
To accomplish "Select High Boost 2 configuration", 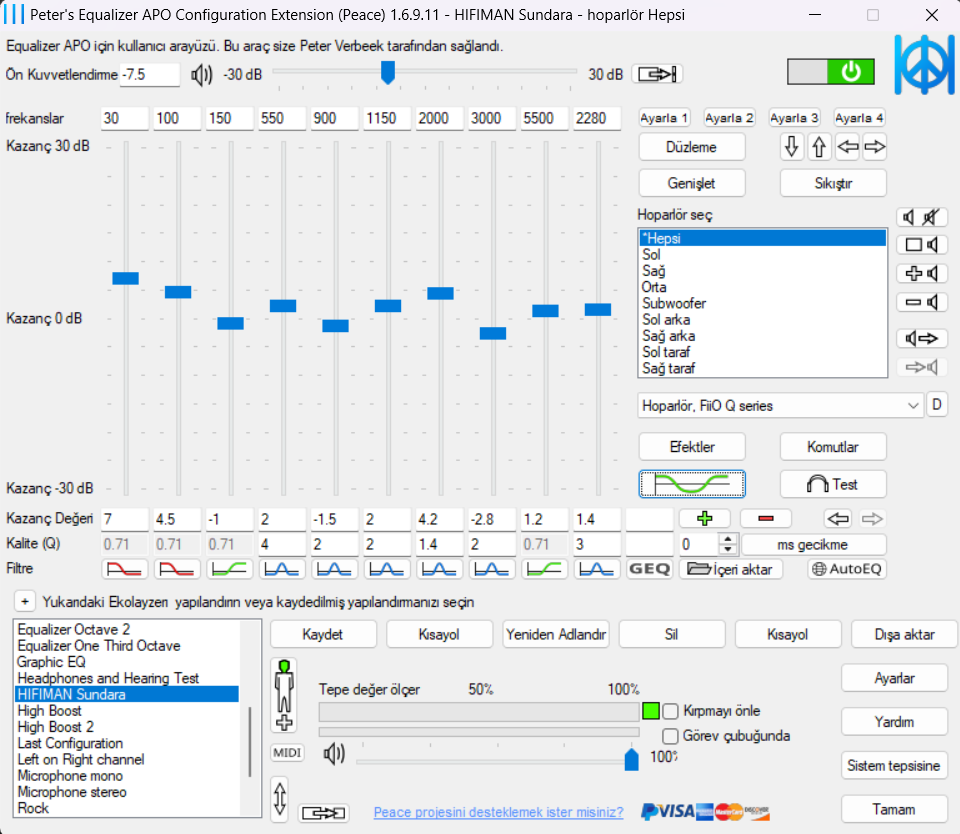I will click(127, 727).
